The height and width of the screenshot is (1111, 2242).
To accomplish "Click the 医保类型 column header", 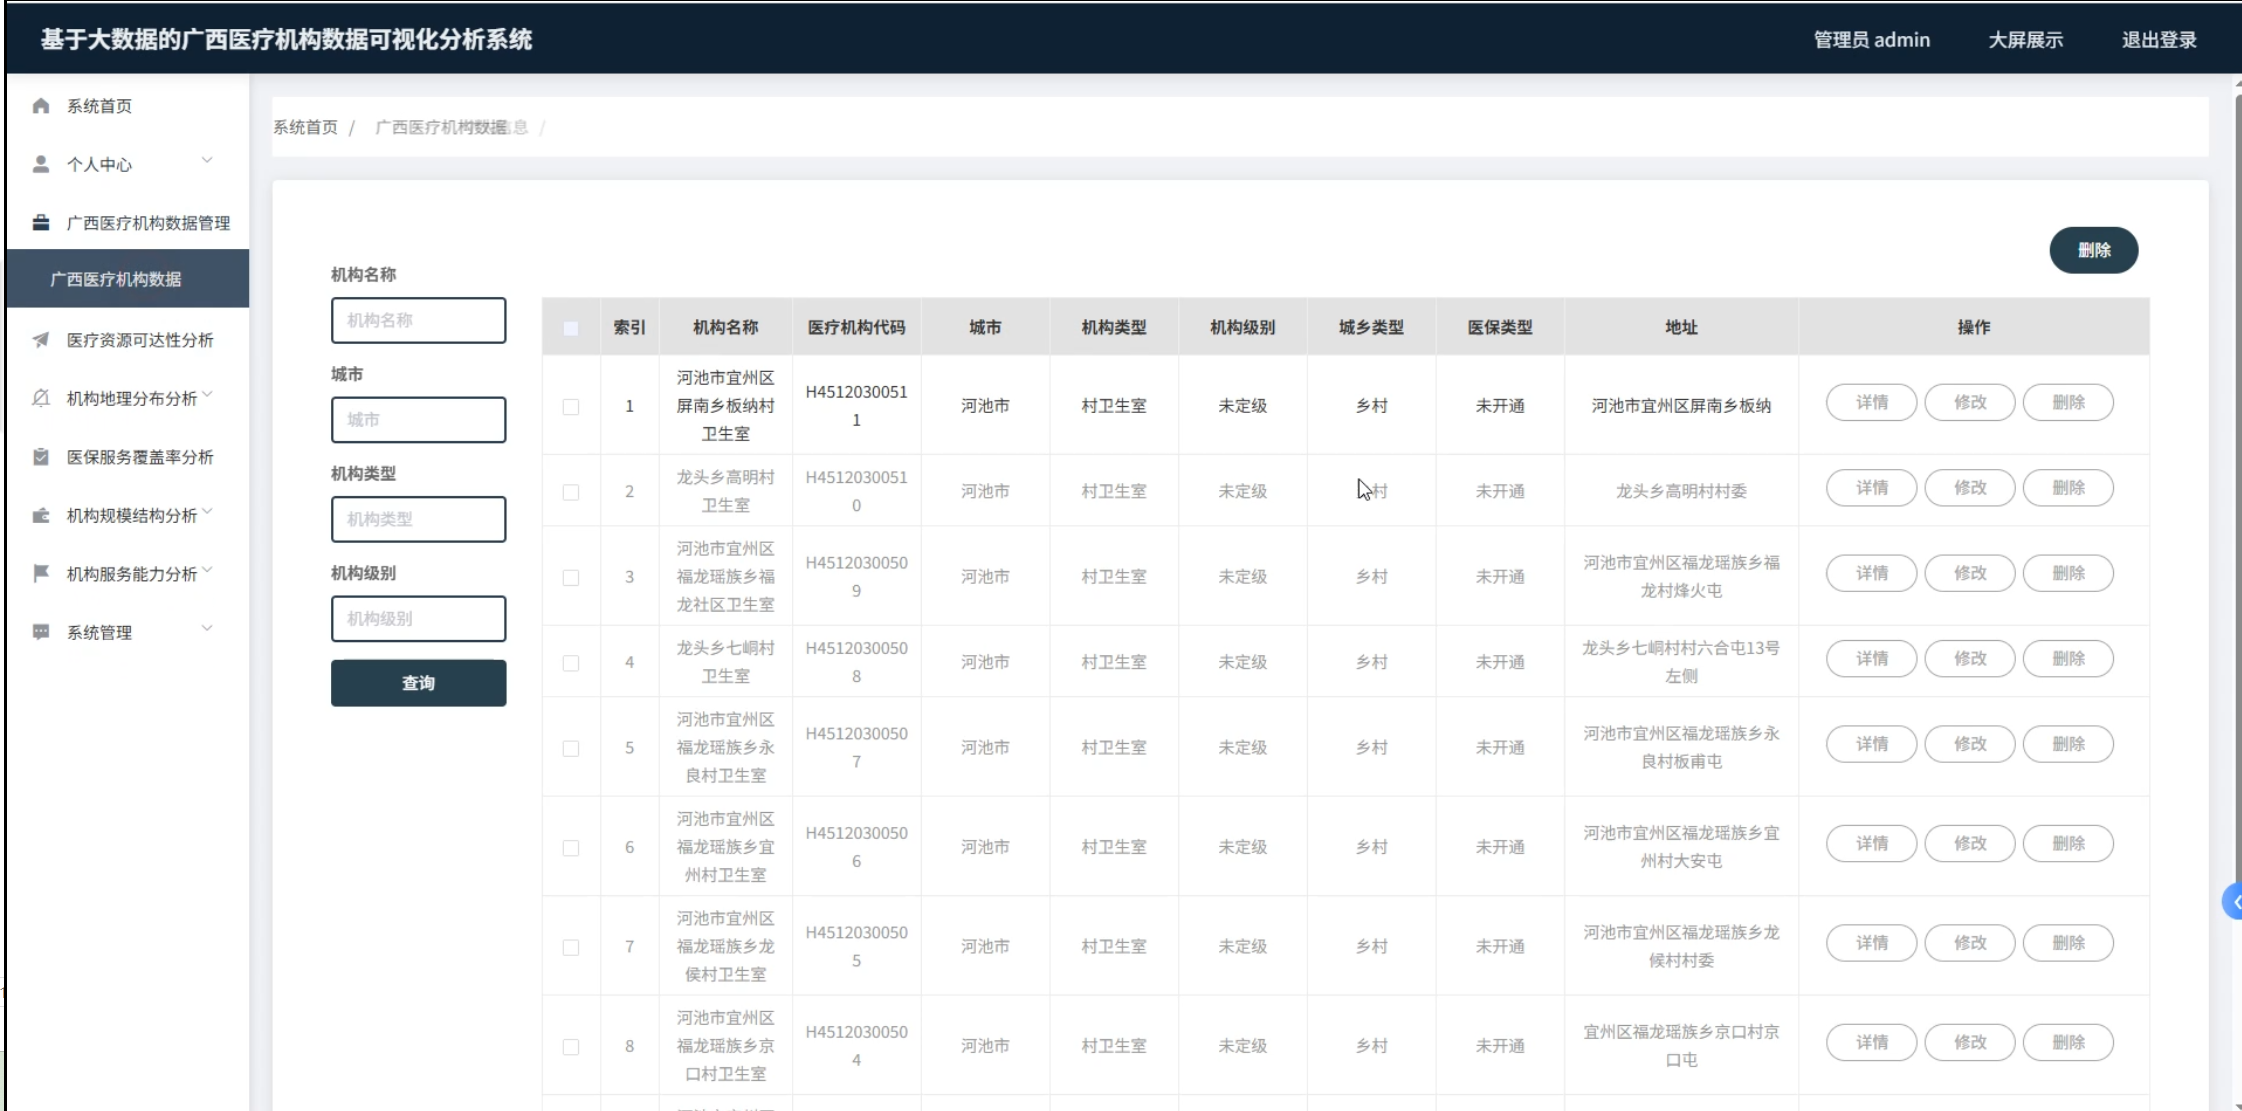I will coord(1500,327).
